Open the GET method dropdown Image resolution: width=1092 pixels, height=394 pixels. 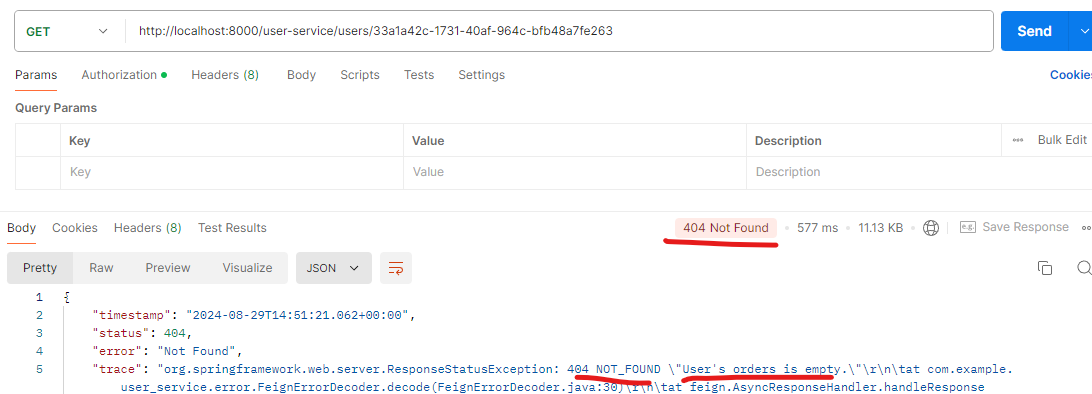tap(68, 31)
